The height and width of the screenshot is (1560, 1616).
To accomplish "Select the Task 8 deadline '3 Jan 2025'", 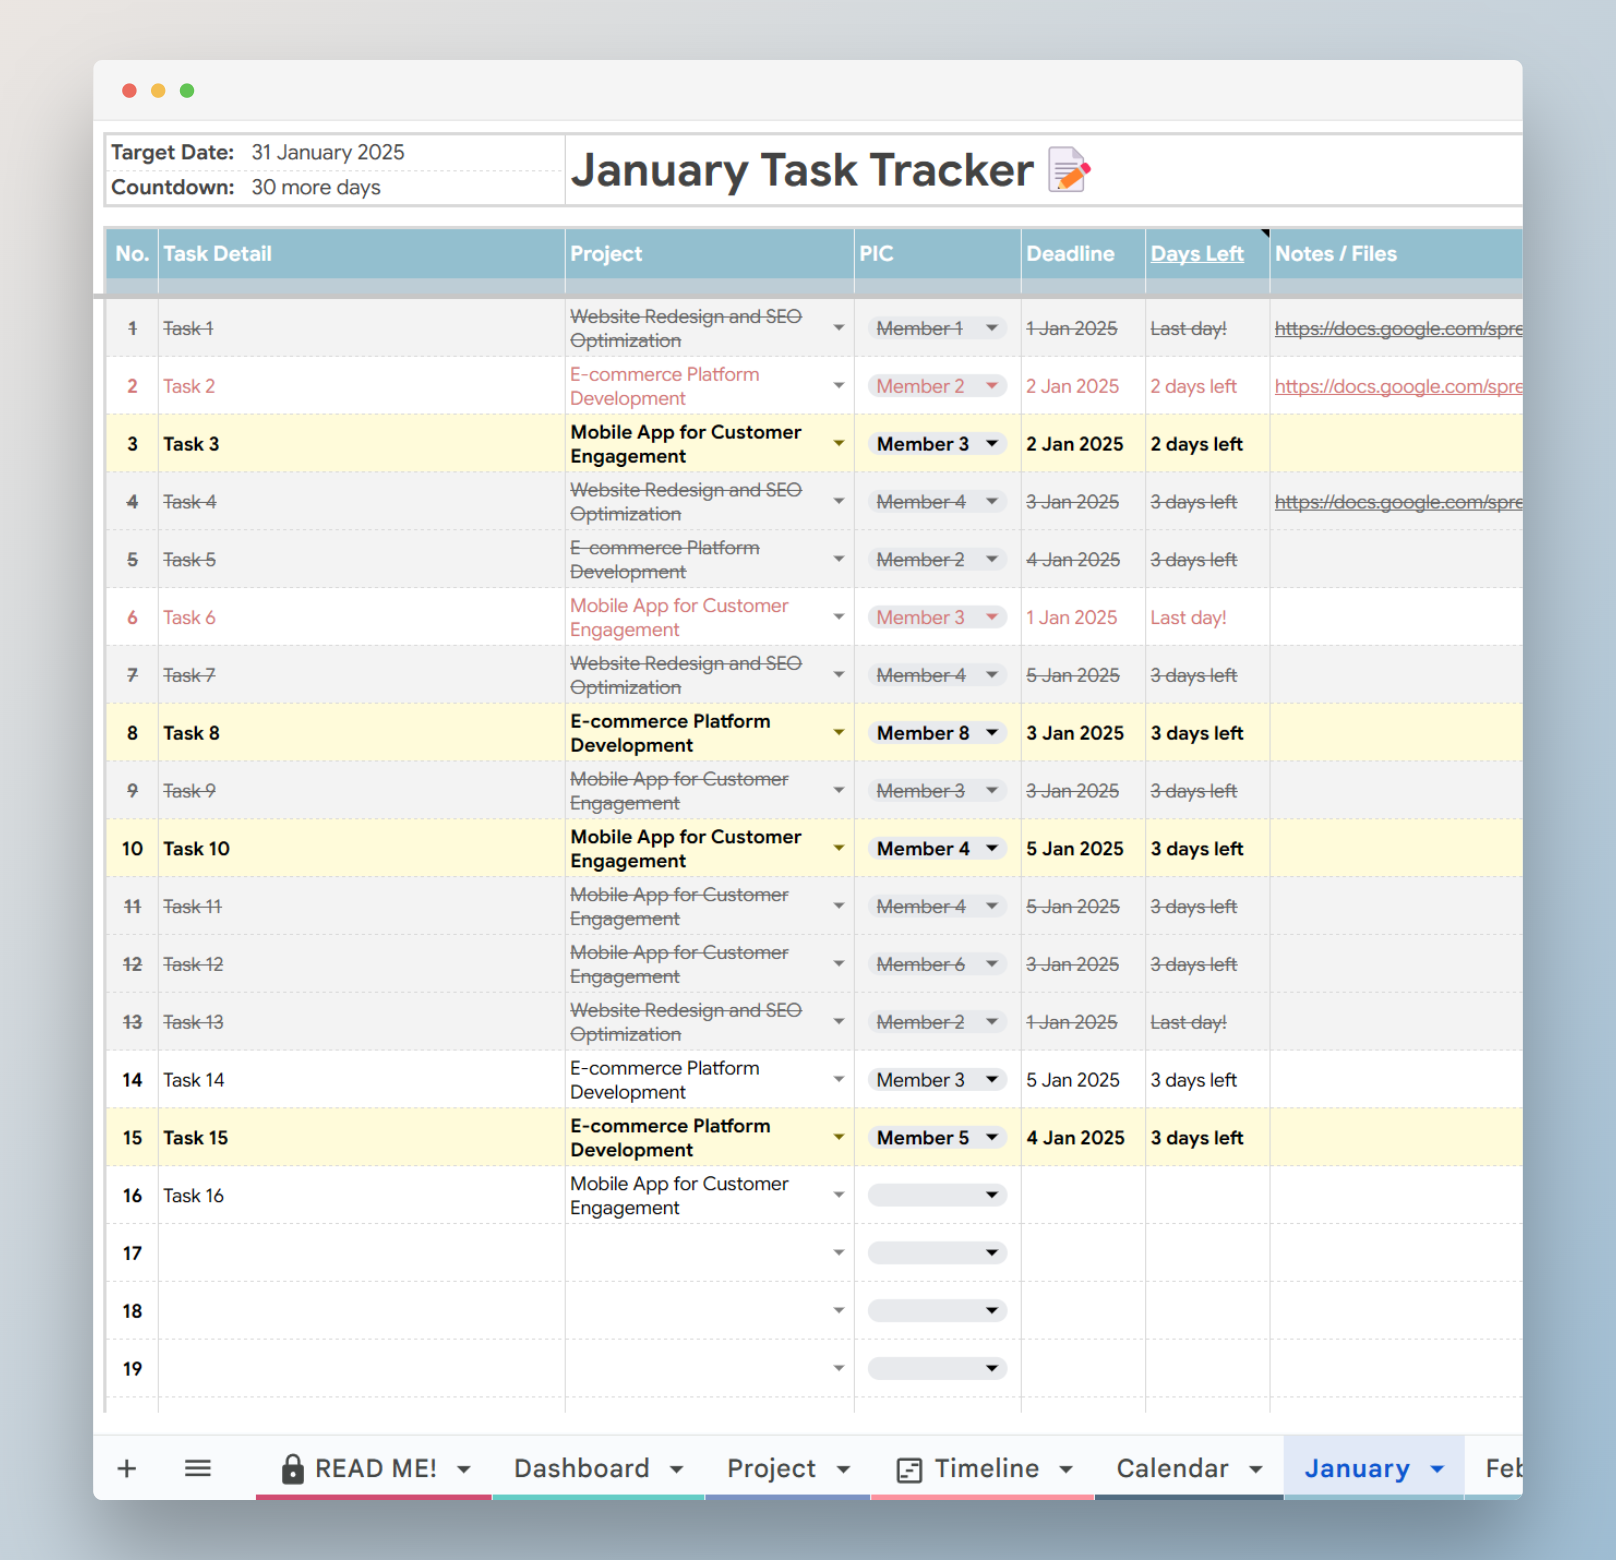I will [1083, 733].
